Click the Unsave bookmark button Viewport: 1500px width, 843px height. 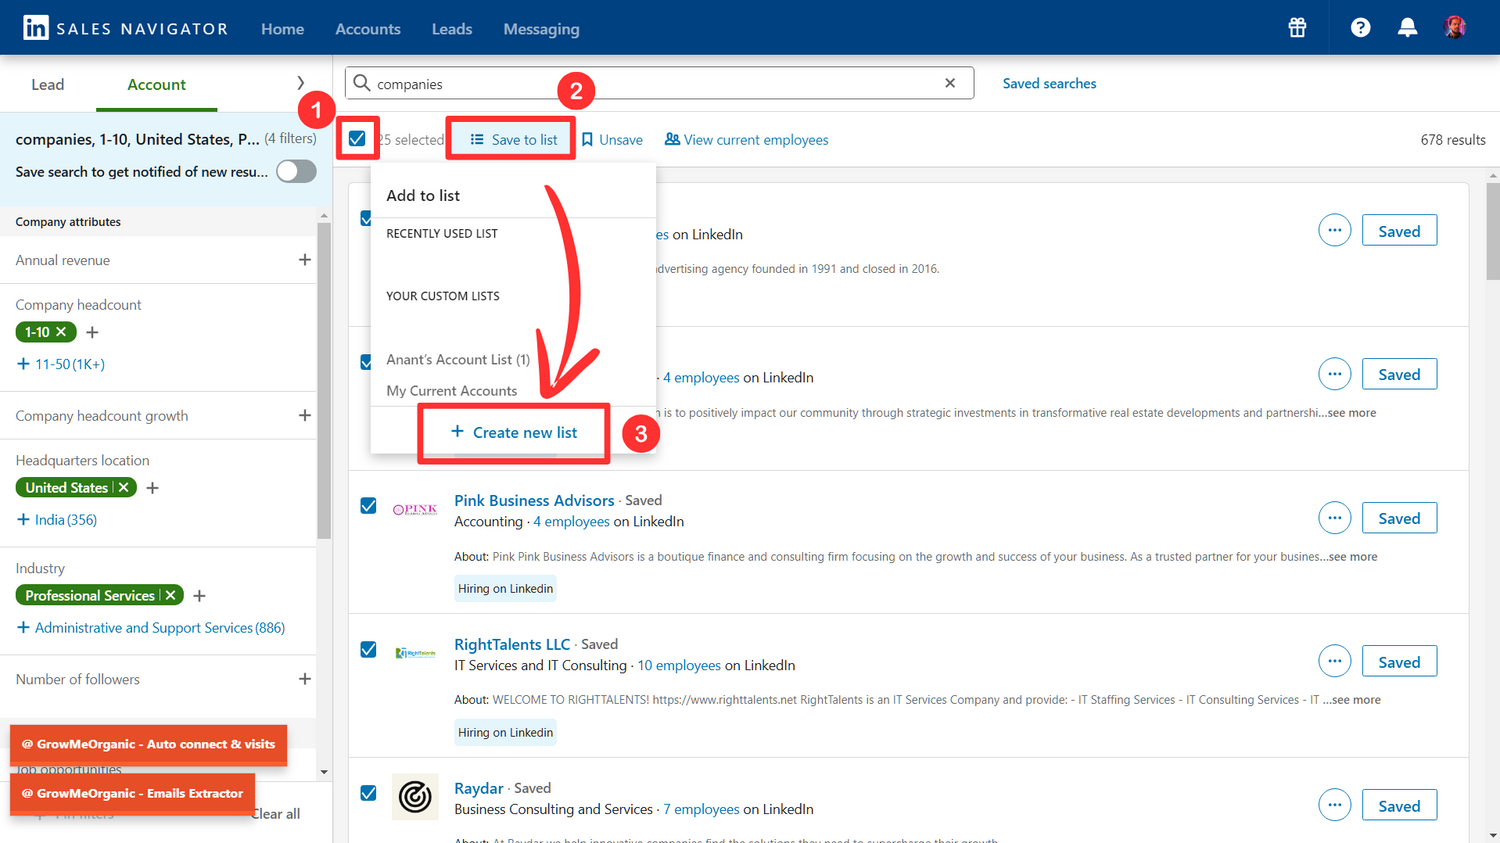coord(612,140)
